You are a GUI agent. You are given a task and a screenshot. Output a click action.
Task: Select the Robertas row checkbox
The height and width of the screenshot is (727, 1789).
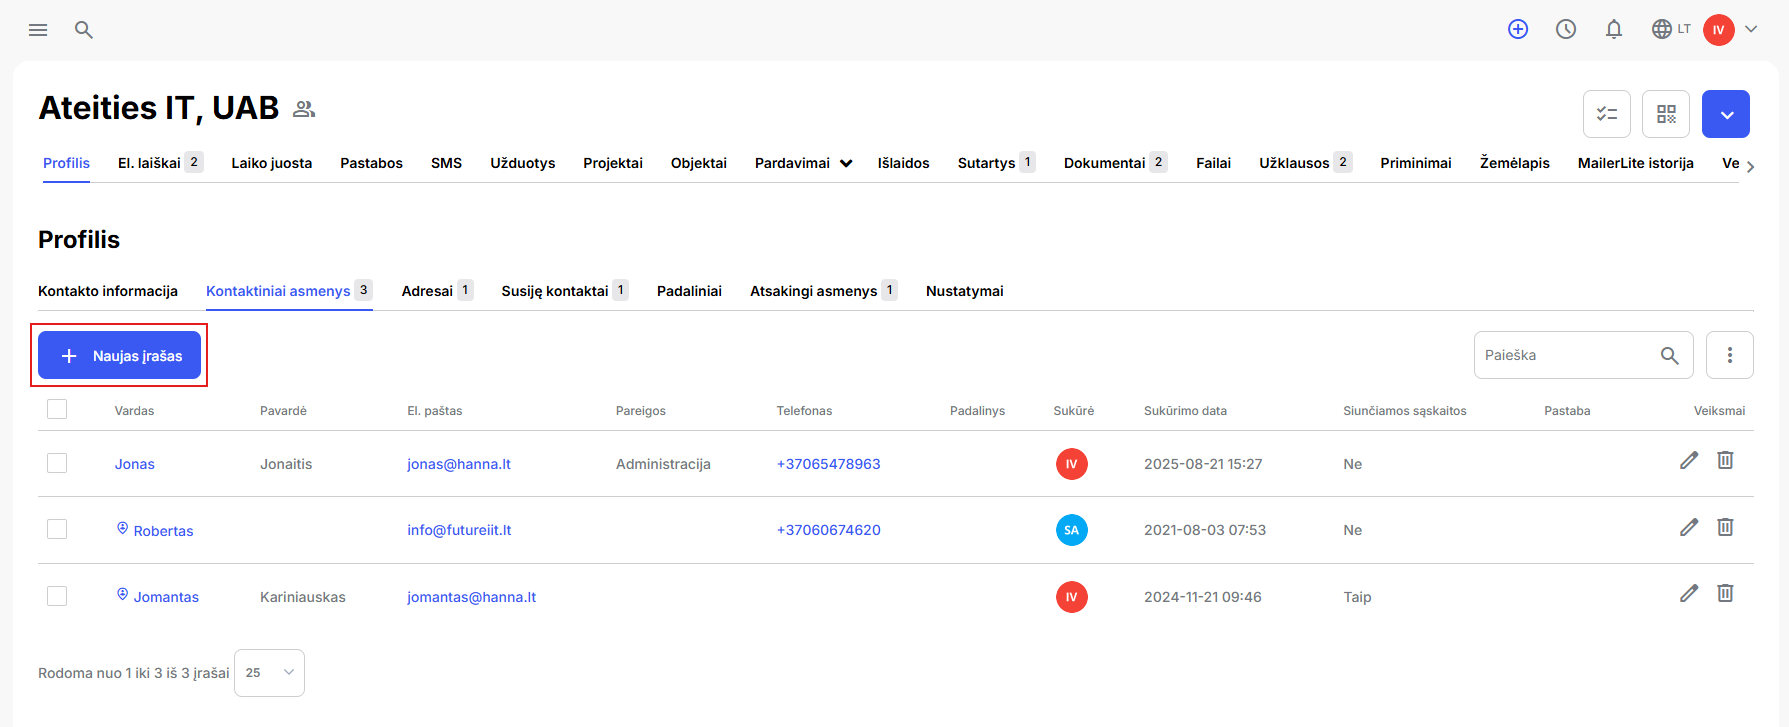[57, 529]
